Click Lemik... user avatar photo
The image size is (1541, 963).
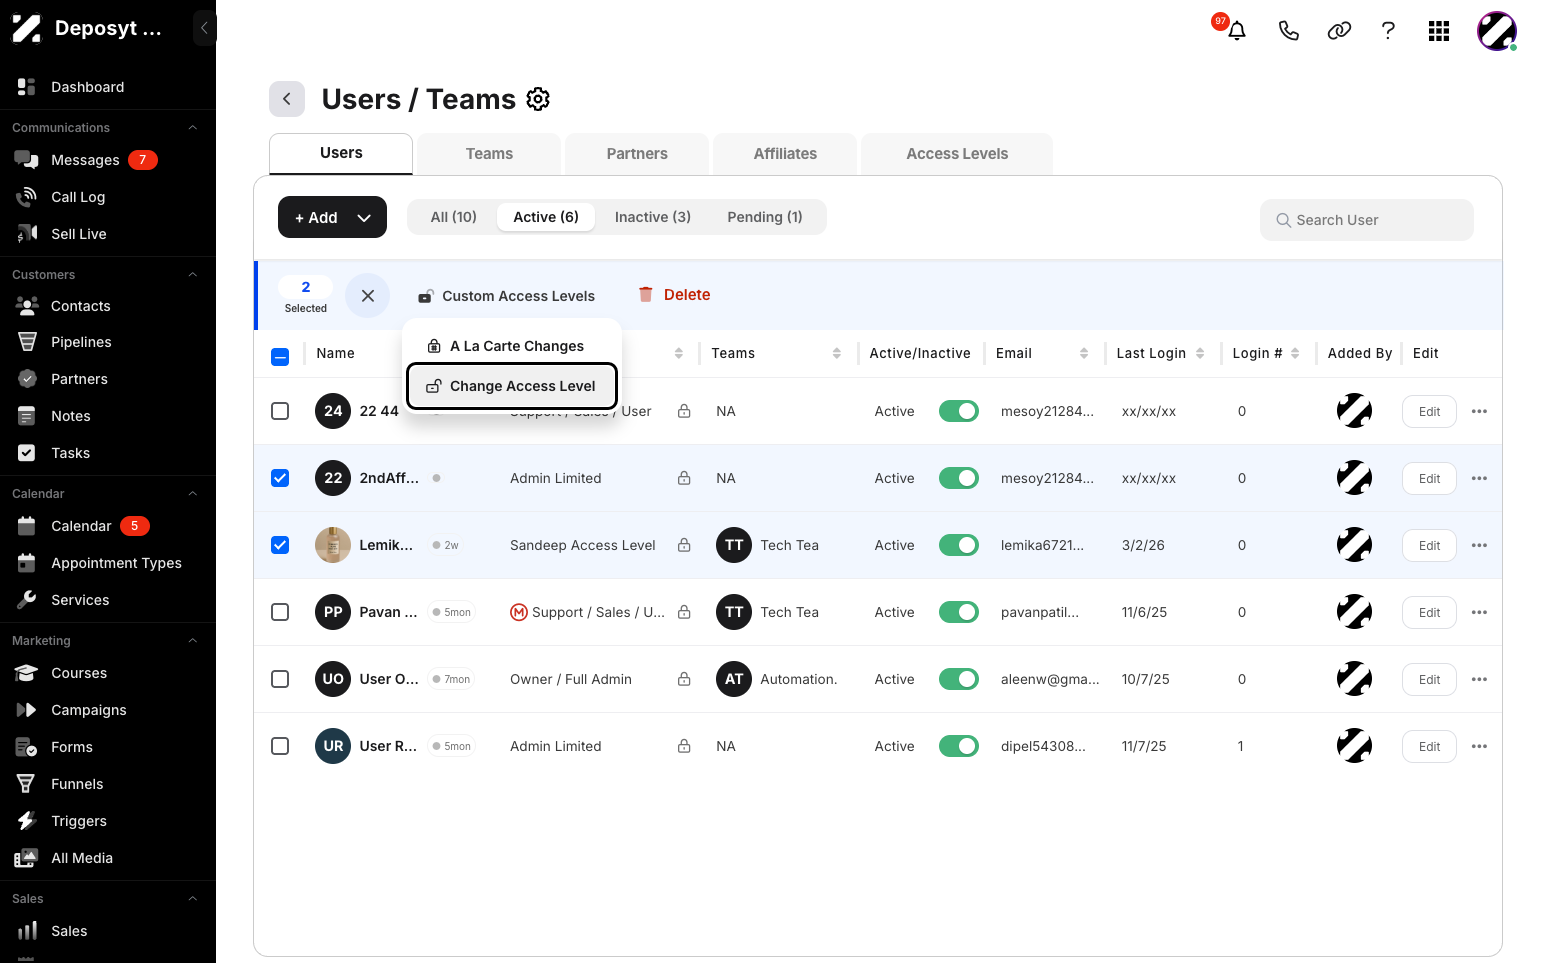[x=333, y=545]
